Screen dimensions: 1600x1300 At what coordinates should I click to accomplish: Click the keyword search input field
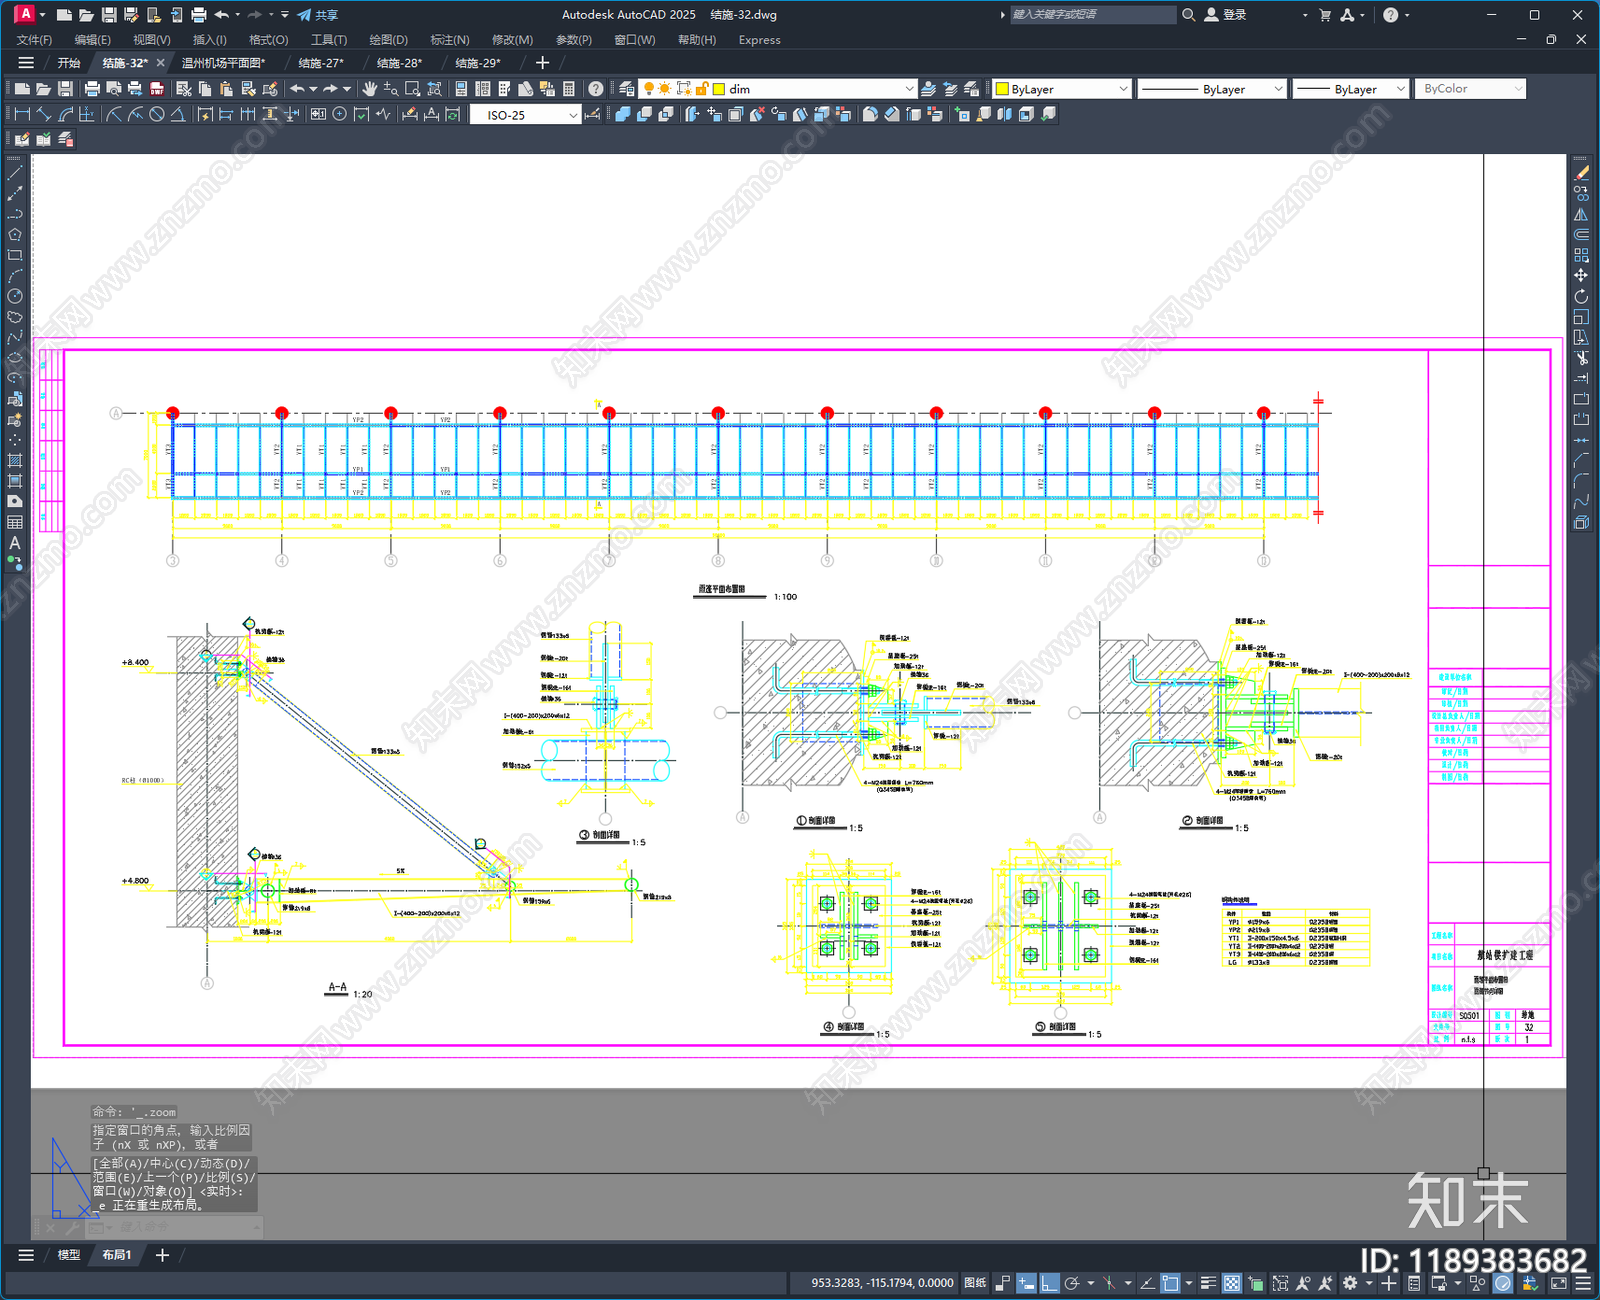click(1093, 15)
